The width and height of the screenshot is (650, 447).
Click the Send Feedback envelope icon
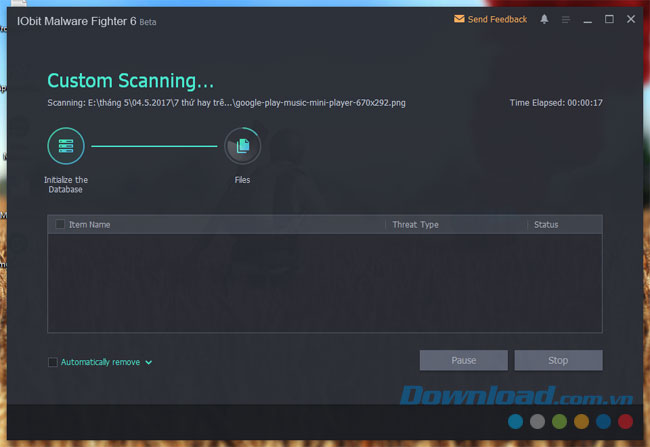459,19
